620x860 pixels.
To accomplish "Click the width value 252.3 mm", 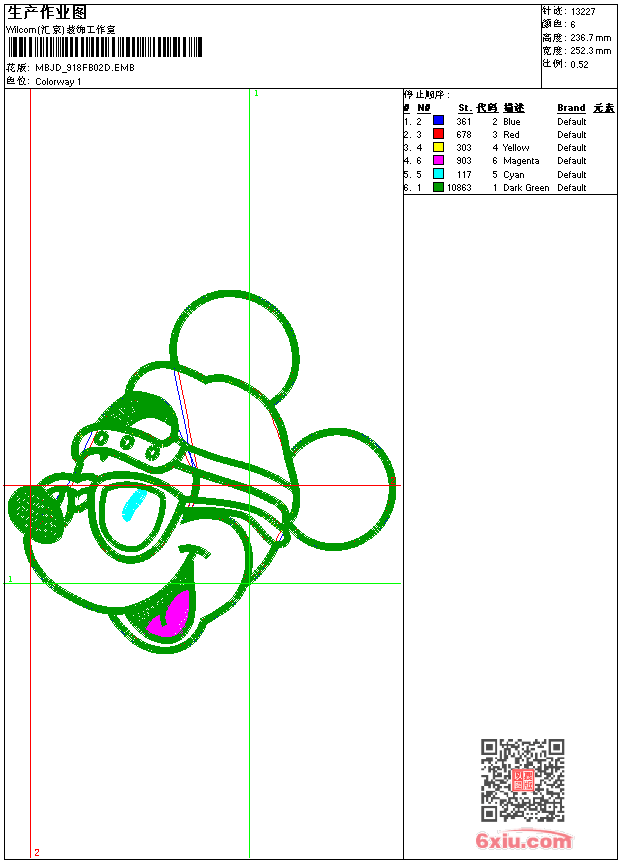I will pyautogui.click(x=590, y=51).
